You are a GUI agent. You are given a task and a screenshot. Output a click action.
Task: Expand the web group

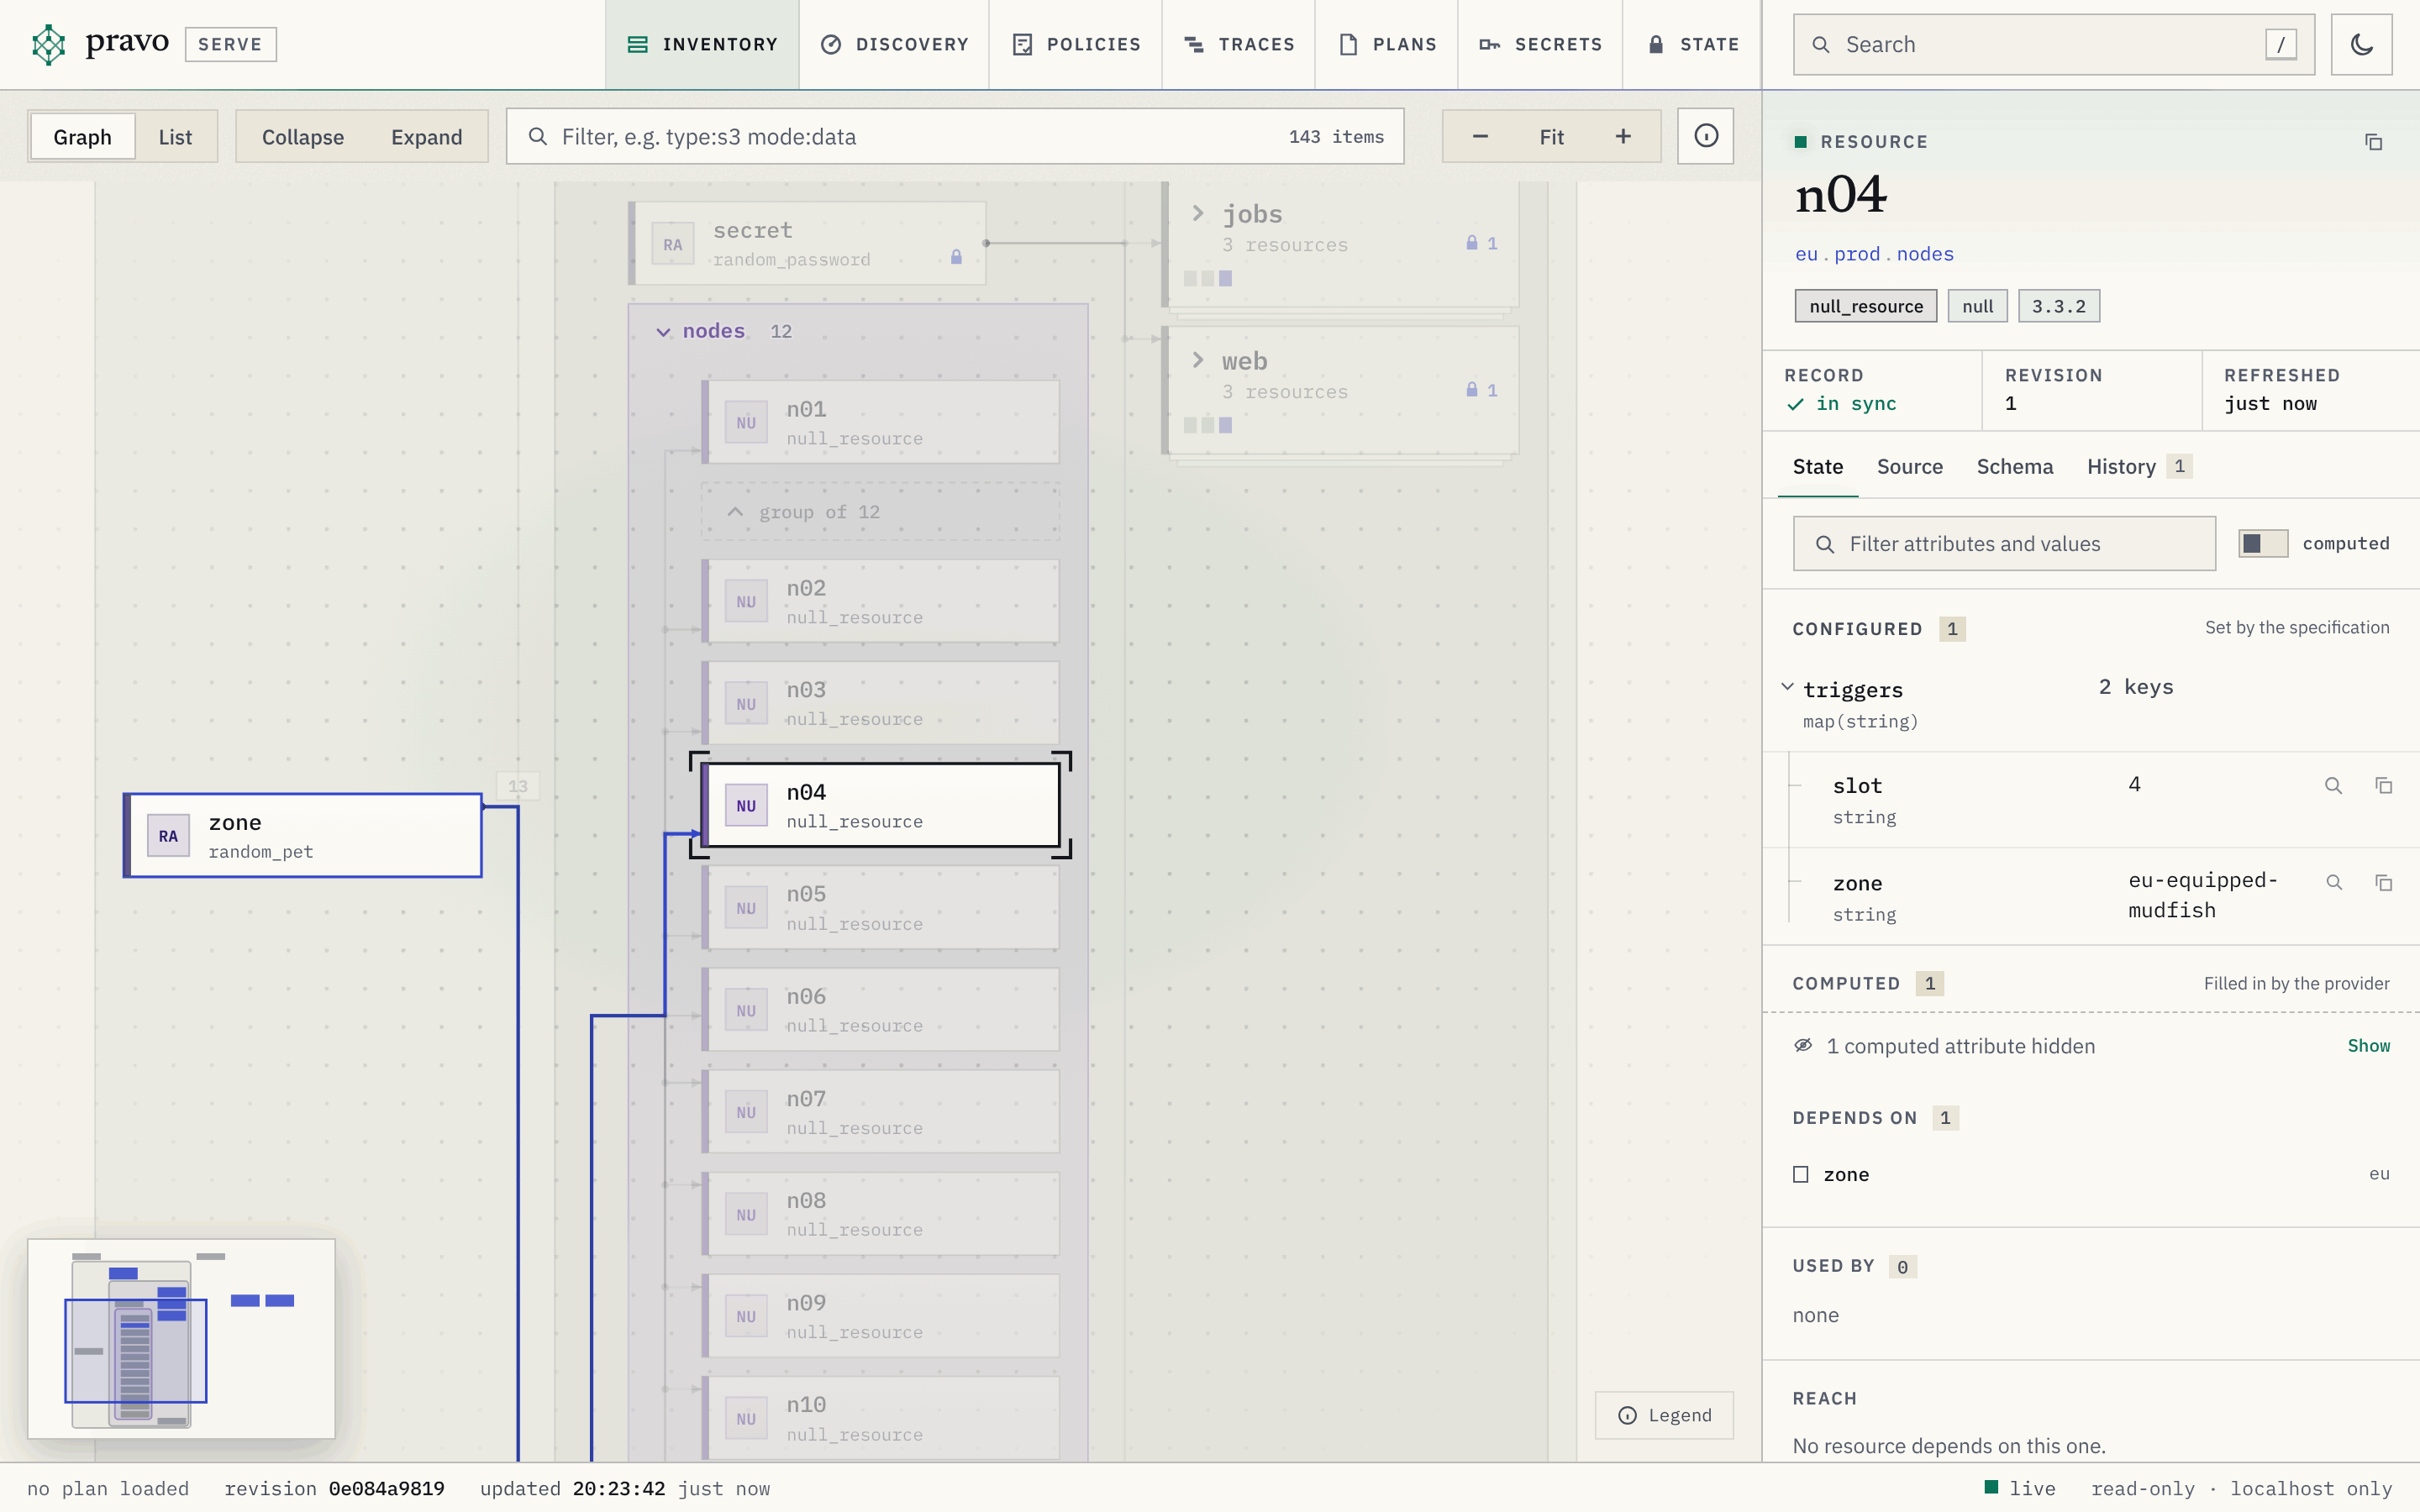click(1197, 360)
